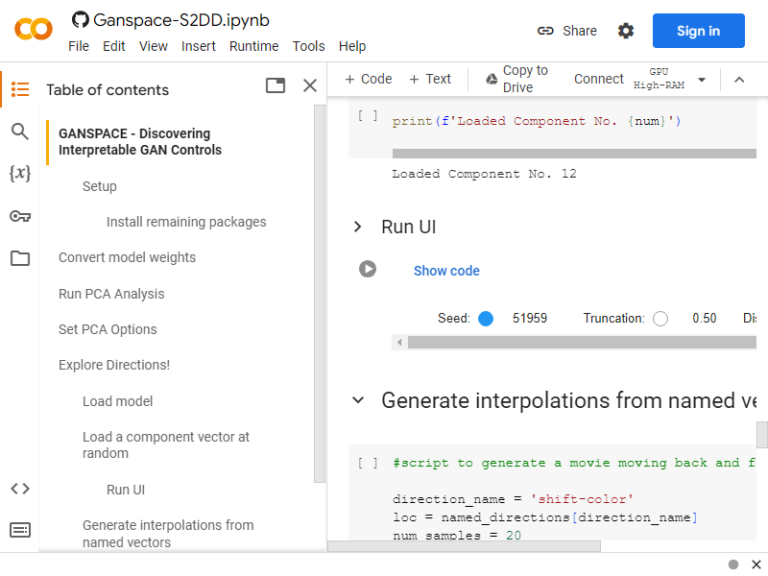Click the direction_name = 'shift-color' code line

(513, 499)
